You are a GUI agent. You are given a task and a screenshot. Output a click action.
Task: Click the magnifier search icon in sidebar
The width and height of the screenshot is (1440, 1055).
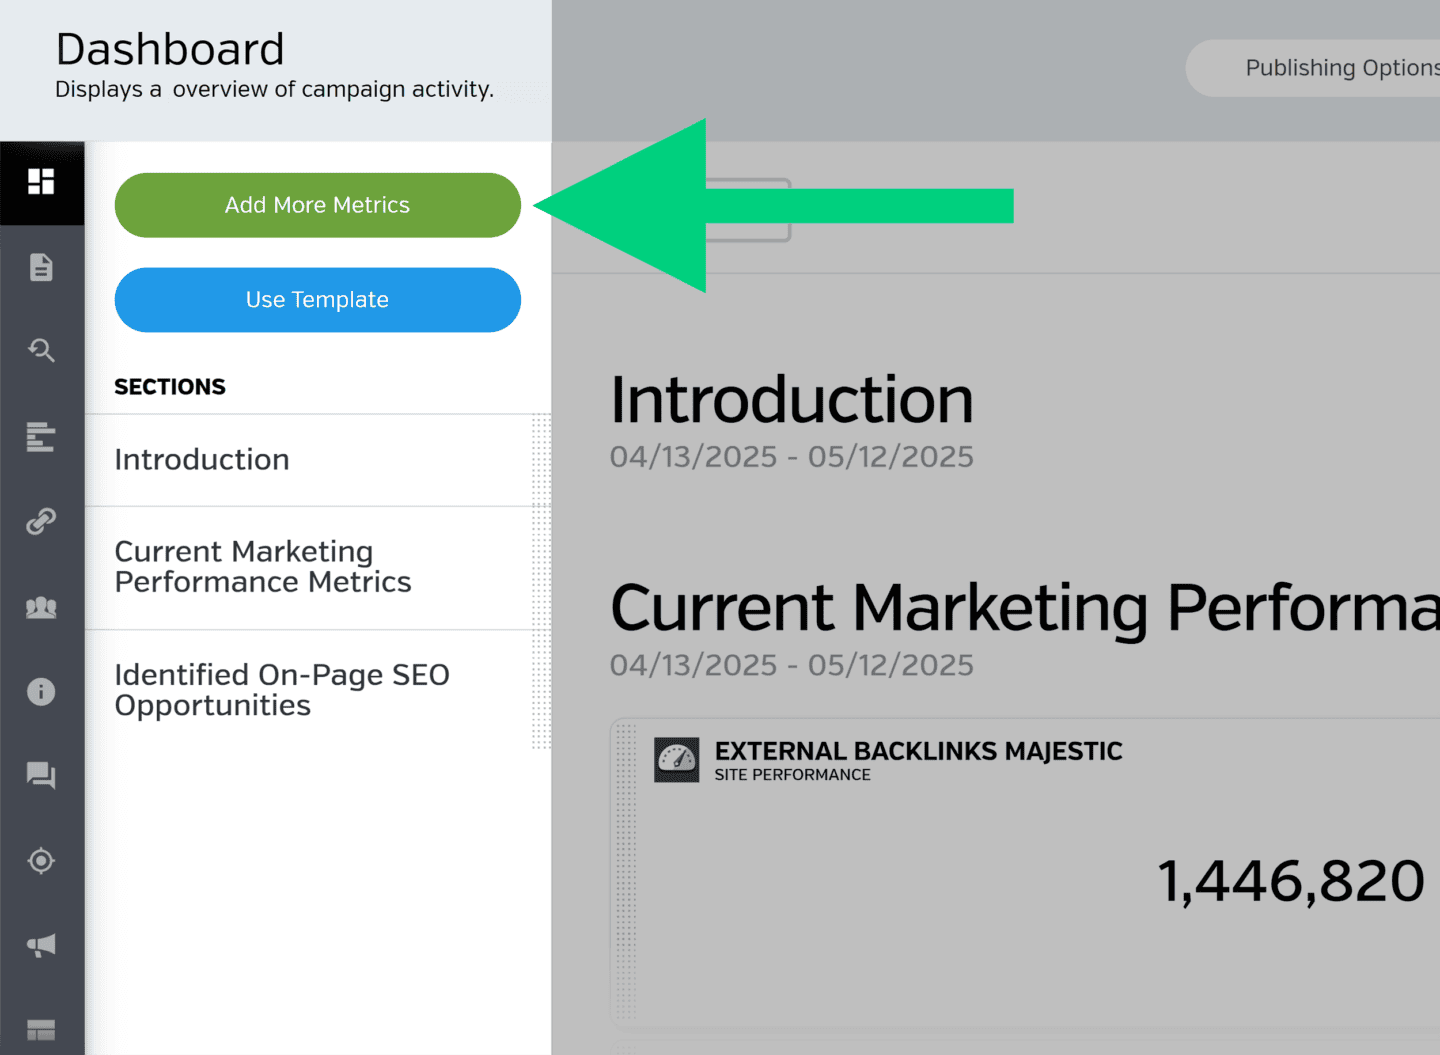point(41,350)
